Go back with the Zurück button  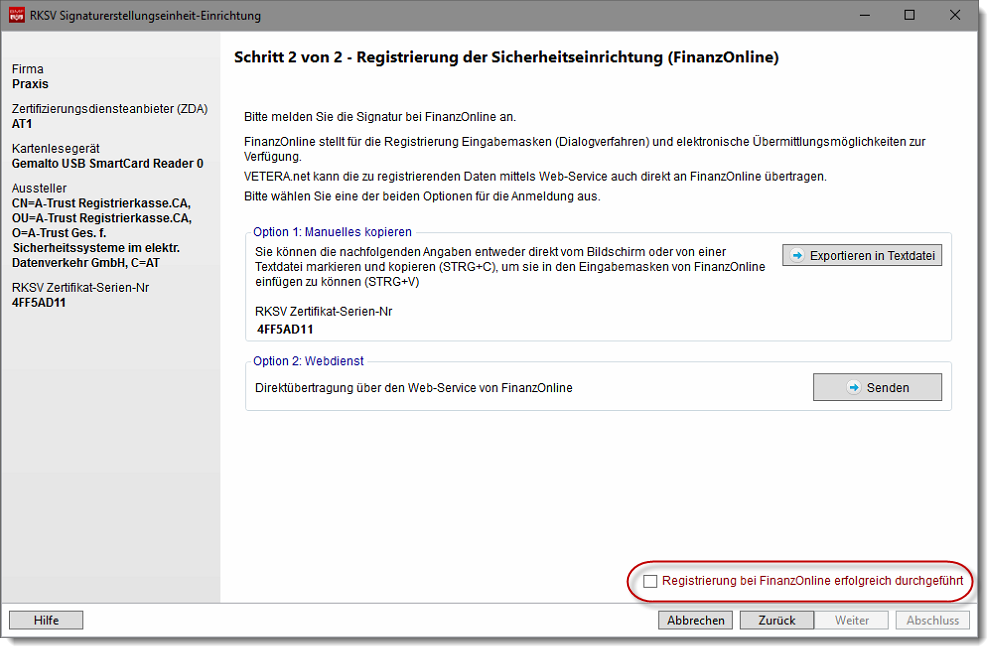[x=777, y=620]
